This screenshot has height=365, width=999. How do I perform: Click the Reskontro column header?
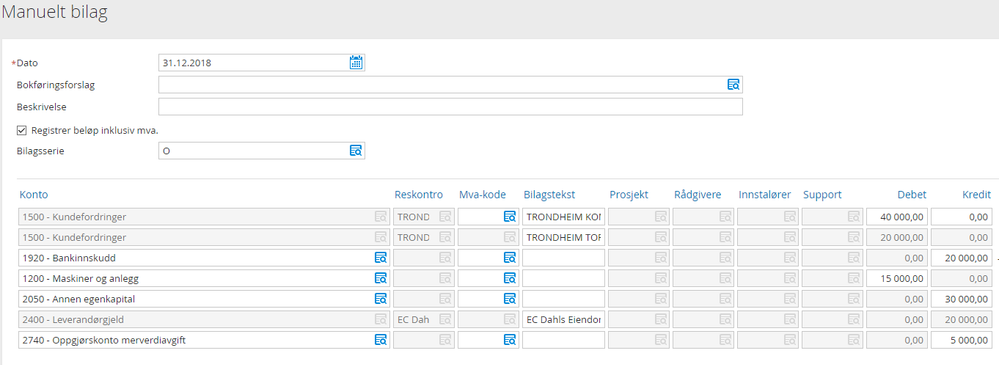(419, 194)
